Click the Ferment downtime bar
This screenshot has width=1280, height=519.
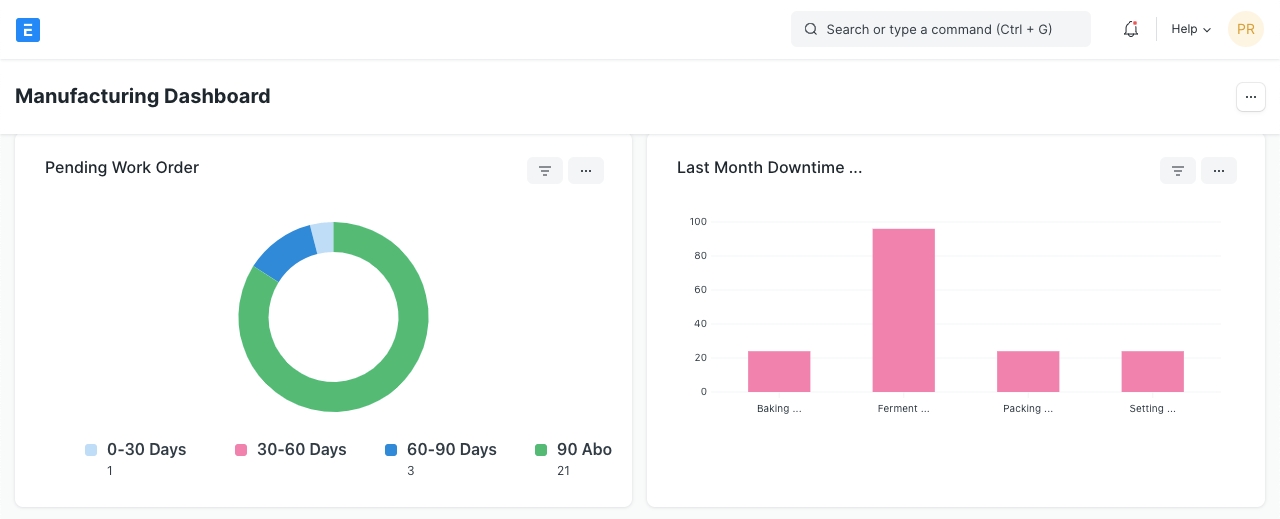point(903,310)
